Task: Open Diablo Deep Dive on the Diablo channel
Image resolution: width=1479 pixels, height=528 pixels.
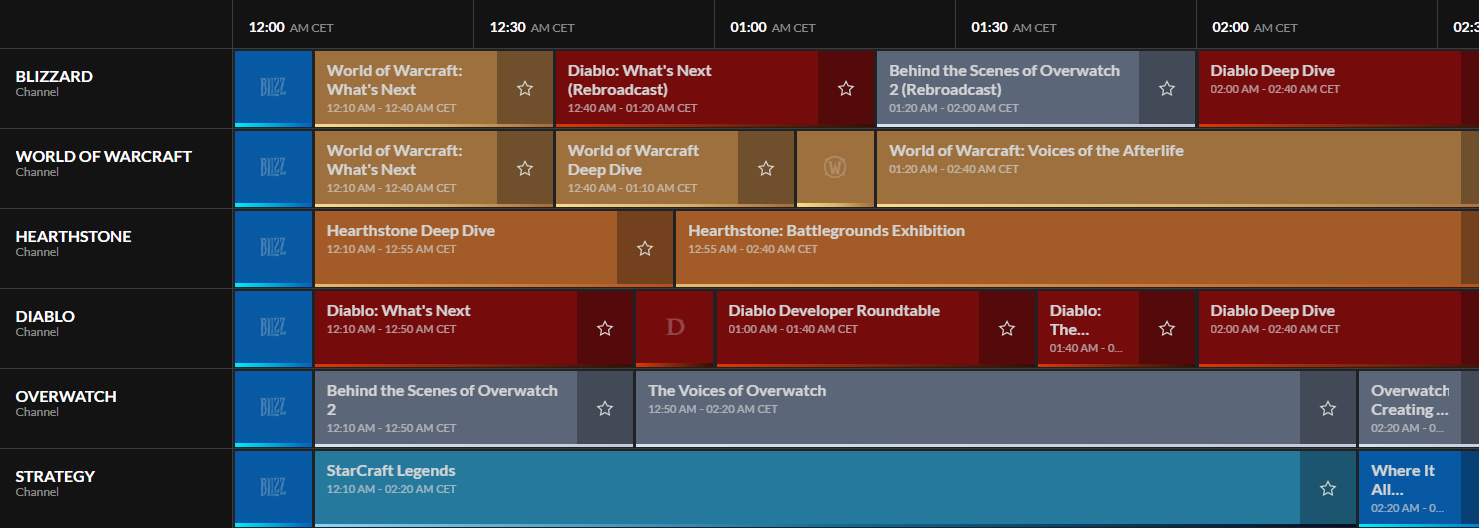Action: click(x=1338, y=328)
